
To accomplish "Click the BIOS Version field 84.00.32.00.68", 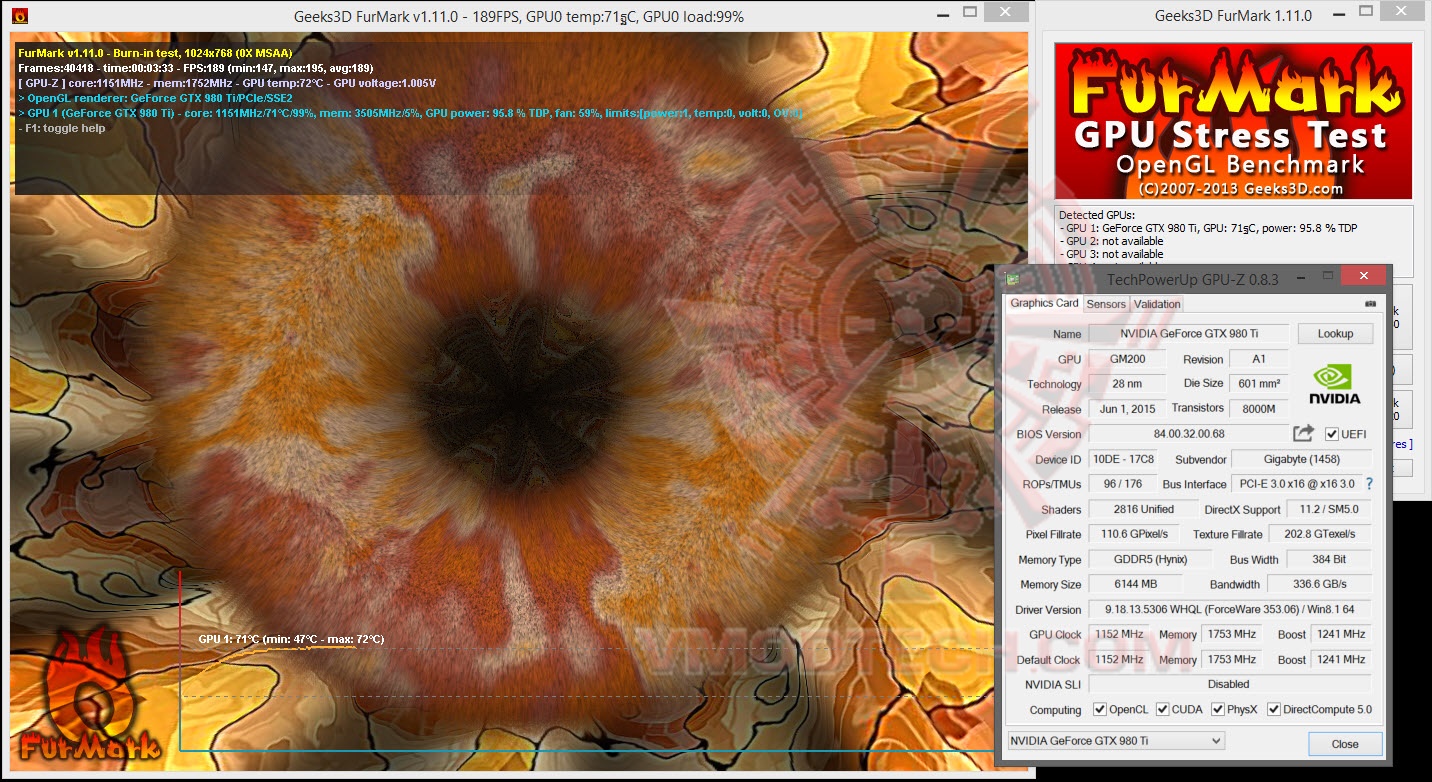I will pyautogui.click(x=1188, y=434).
